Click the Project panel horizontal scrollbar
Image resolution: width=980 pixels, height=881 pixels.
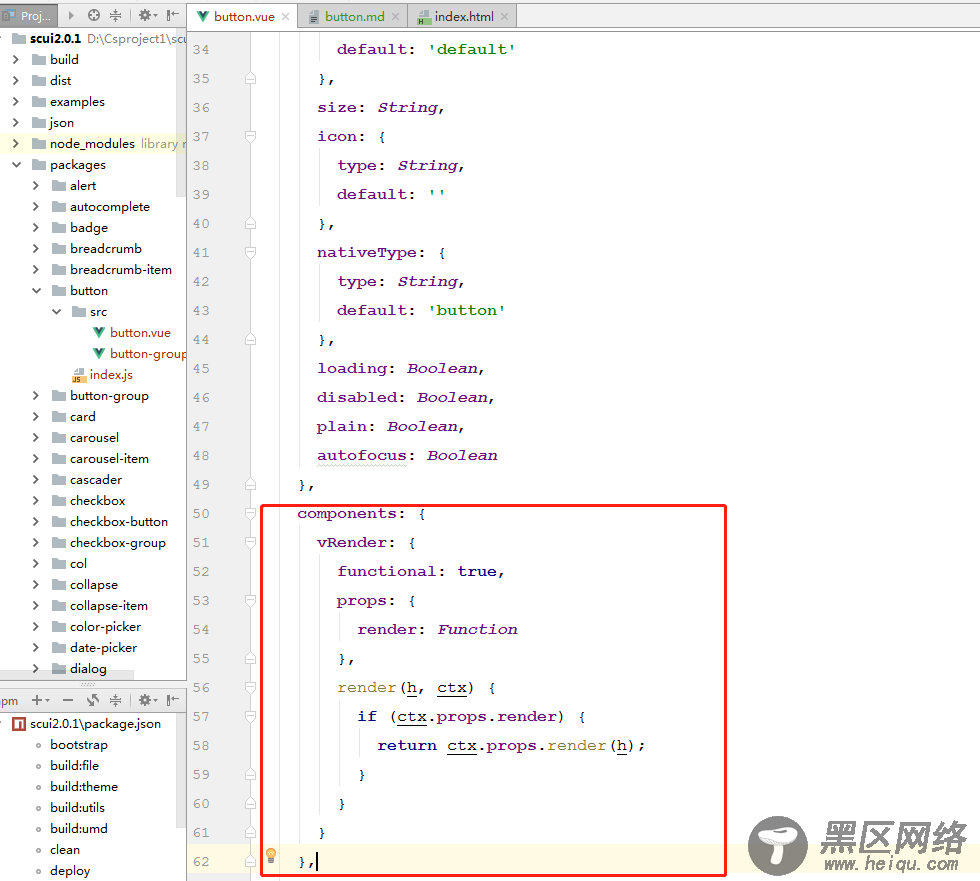coord(67,674)
